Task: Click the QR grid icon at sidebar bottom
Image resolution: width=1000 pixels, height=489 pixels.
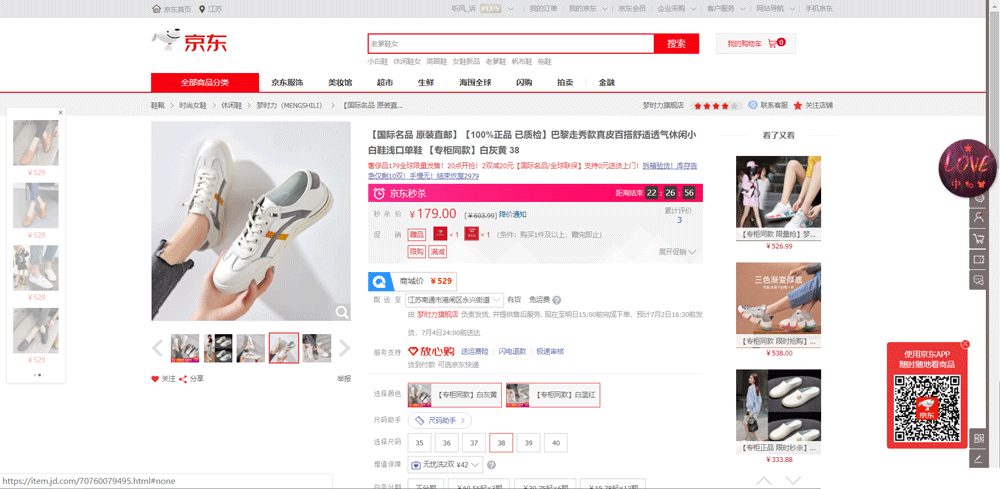Action: pyautogui.click(x=978, y=438)
